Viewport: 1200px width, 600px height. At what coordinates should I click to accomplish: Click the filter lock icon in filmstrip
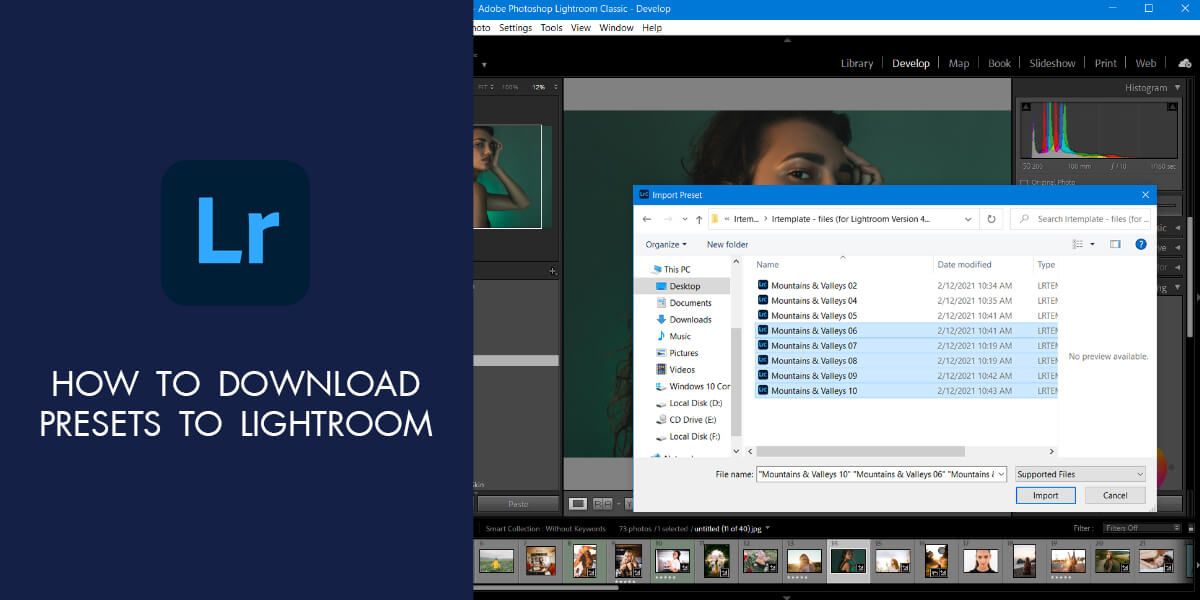(x=1192, y=528)
